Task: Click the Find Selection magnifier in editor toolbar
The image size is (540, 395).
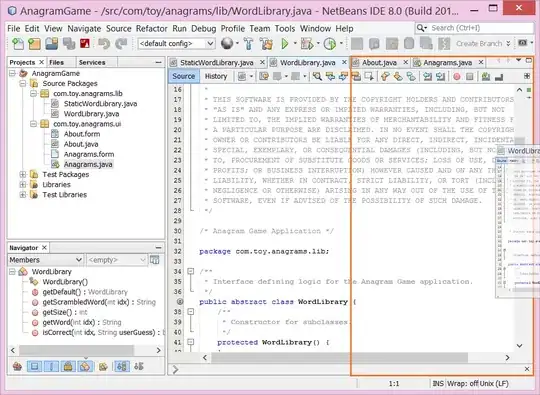Action: tap(317, 76)
